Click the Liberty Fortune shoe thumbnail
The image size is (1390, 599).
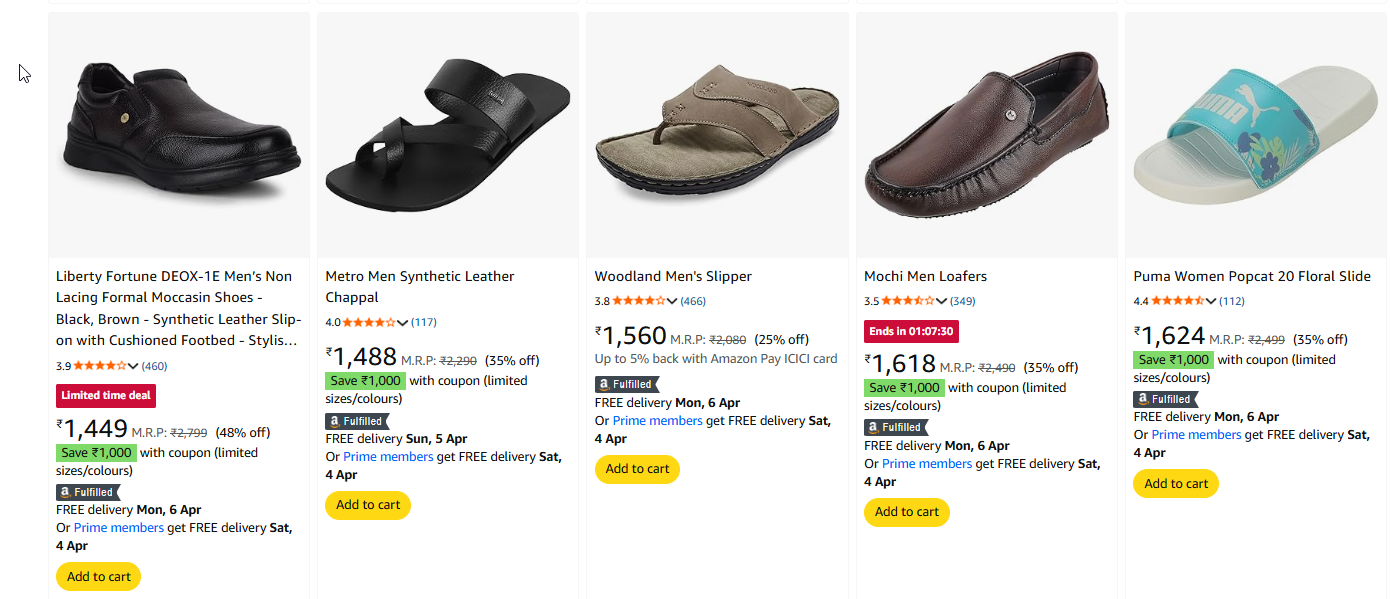coord(179,135)
